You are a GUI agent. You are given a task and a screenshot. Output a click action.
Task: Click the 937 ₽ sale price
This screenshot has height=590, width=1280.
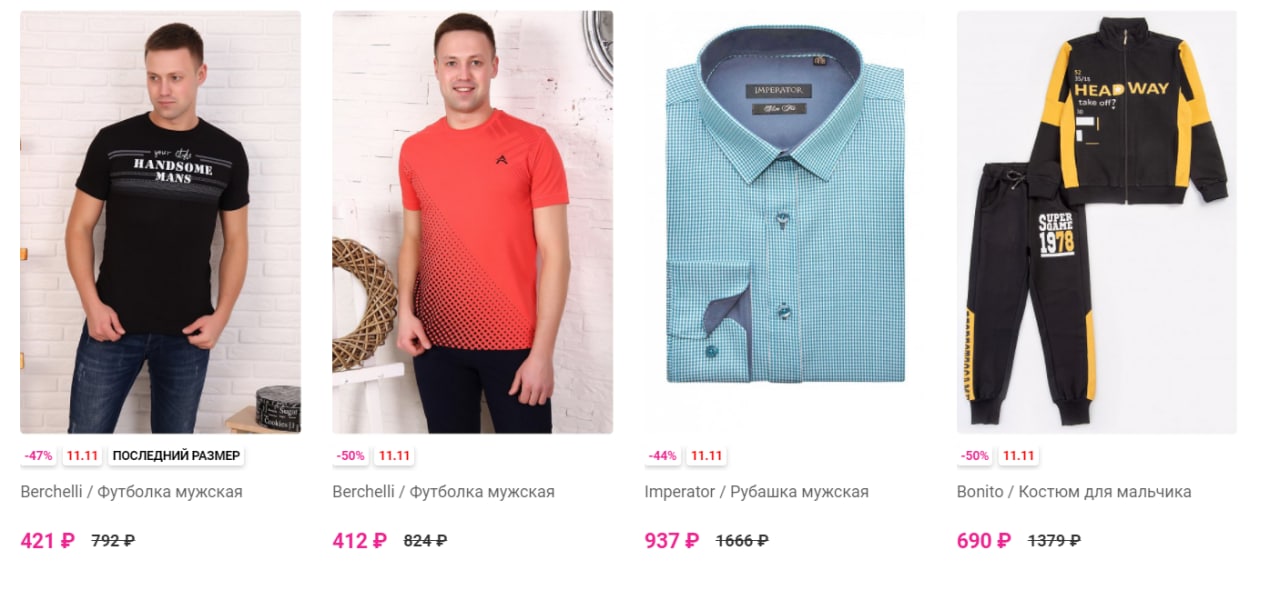(672, 541)
